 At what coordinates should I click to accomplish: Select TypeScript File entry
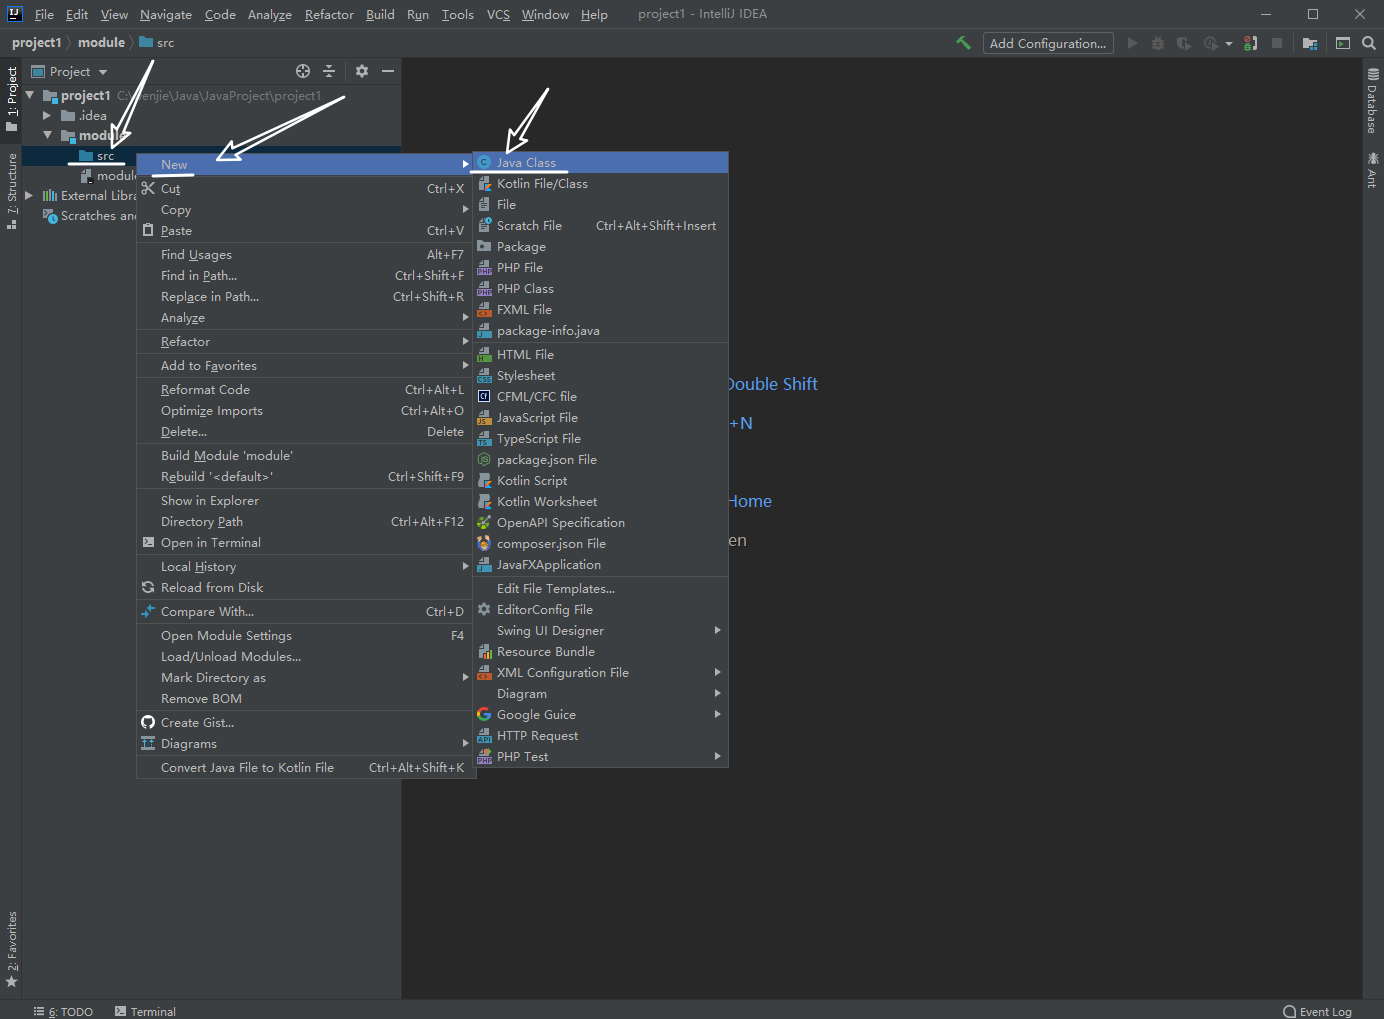[600, 438]
